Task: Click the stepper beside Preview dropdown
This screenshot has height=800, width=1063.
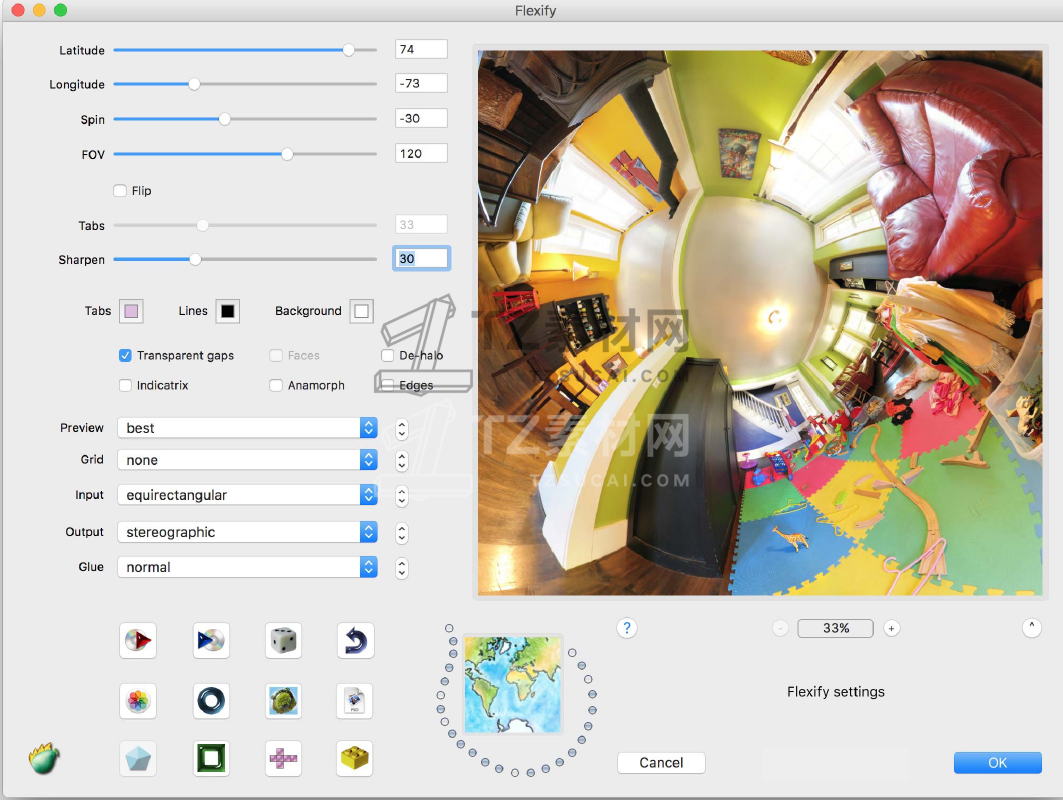Action: [x=402, y=428]
